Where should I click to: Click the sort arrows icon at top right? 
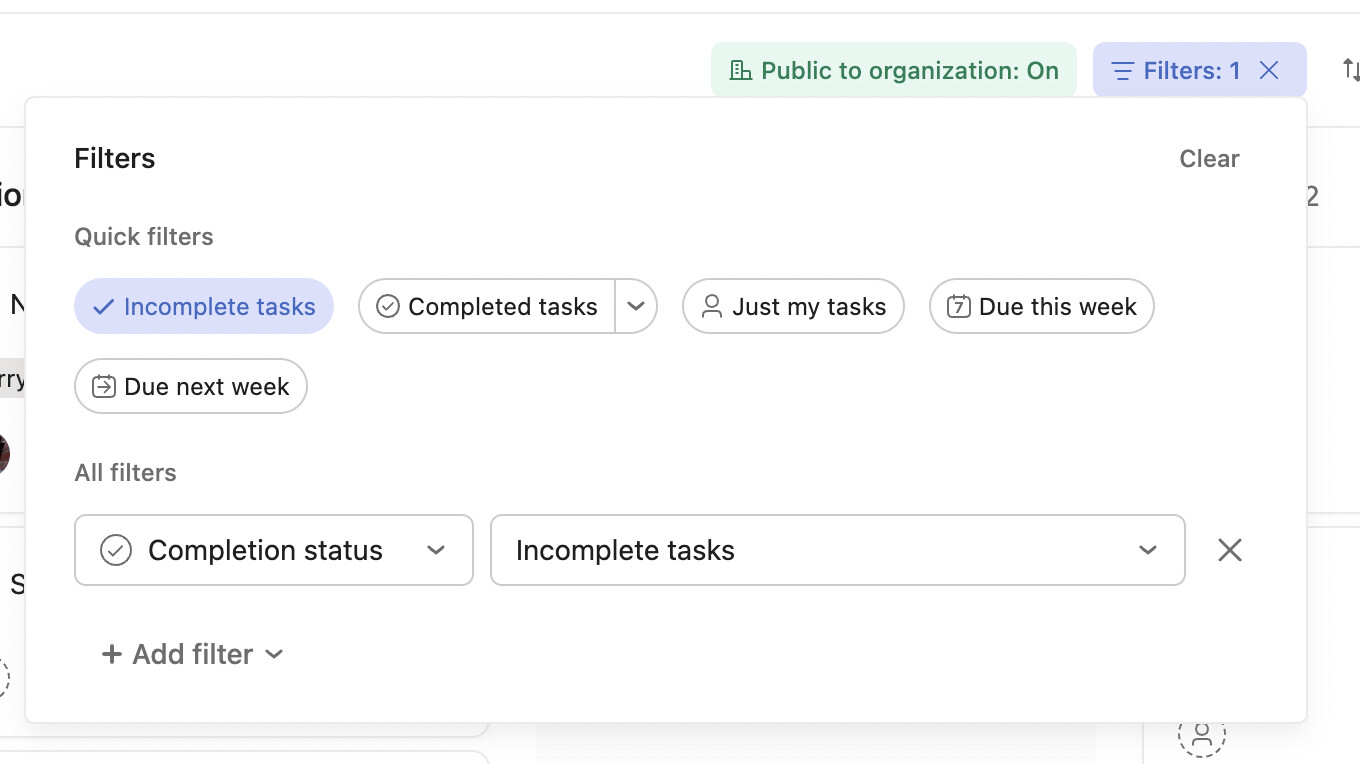(1350, 70)
